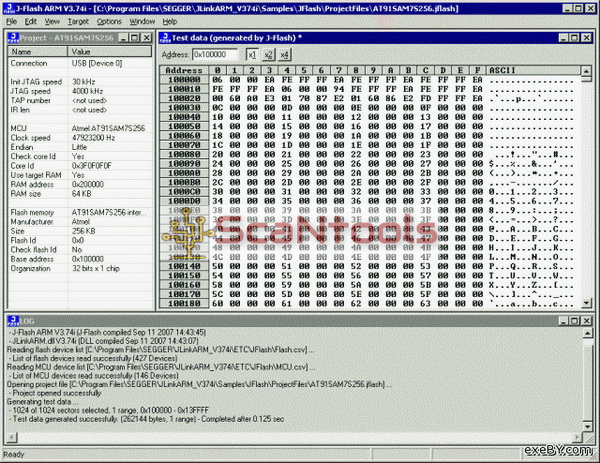Open the View menu
The height and width of the screenshot is (463, 600).
click(52, 21)
